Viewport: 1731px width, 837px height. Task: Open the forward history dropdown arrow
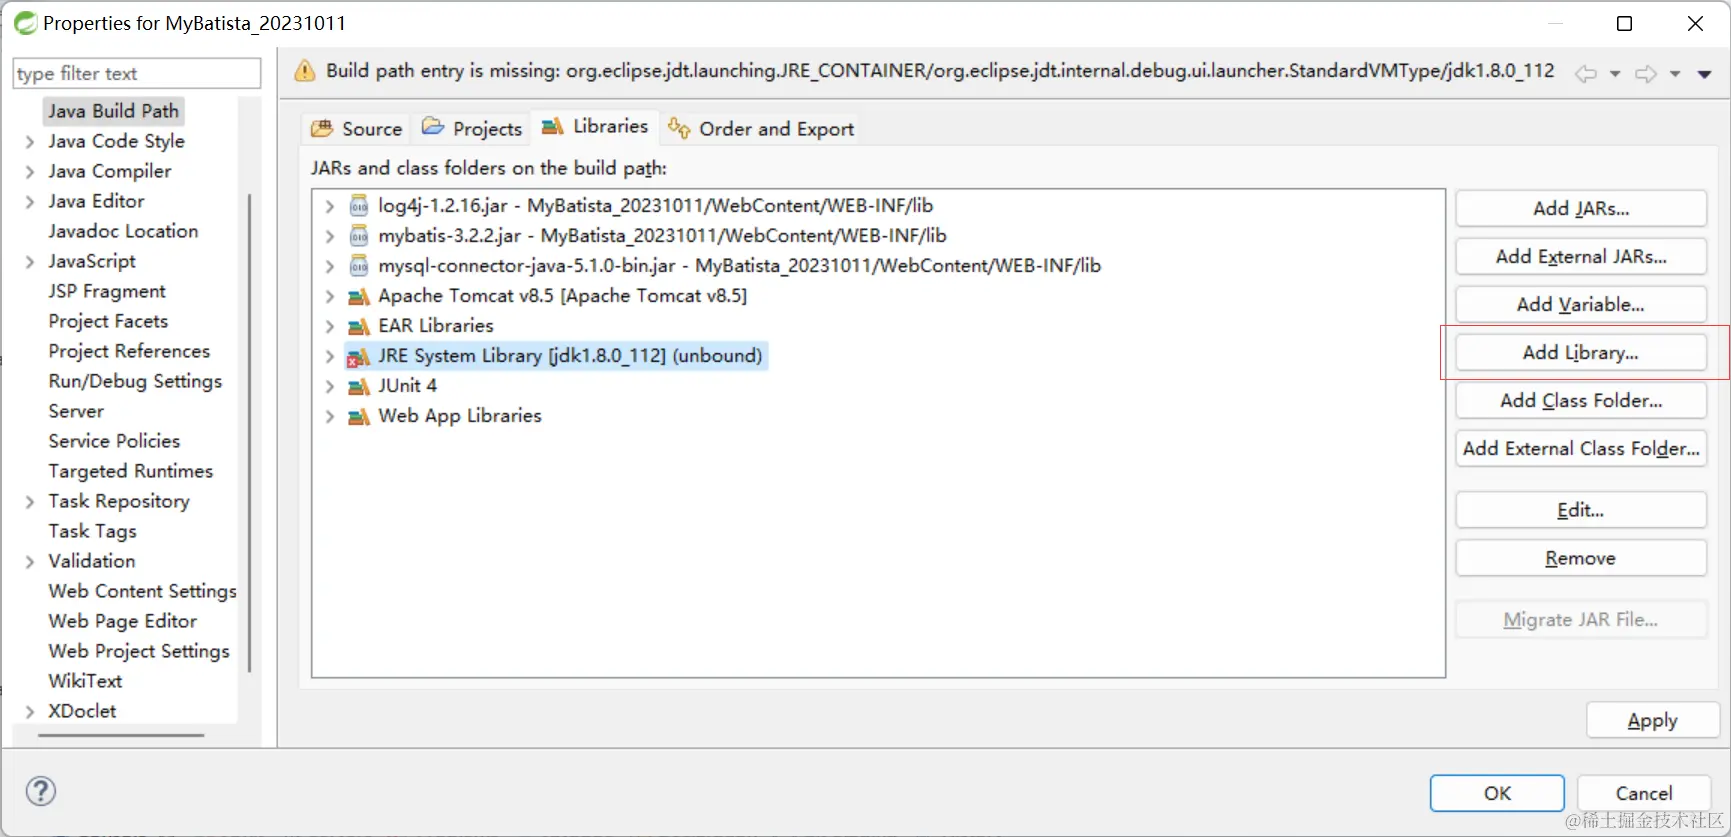[x=1675, y=74]
